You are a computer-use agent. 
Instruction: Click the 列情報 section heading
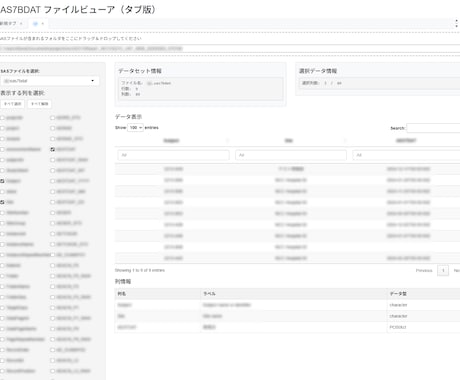[123, 282]
